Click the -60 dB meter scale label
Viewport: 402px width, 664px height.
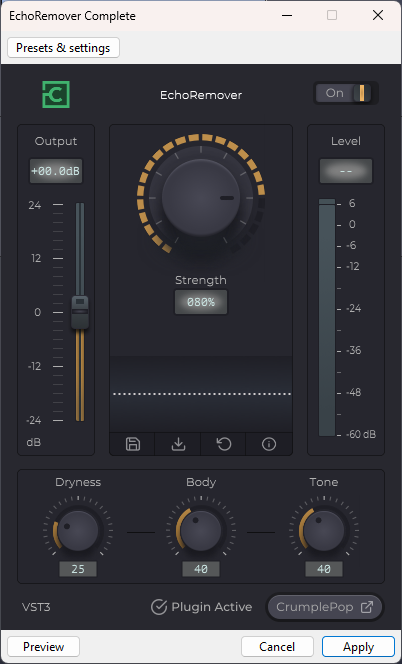point(361,434)
